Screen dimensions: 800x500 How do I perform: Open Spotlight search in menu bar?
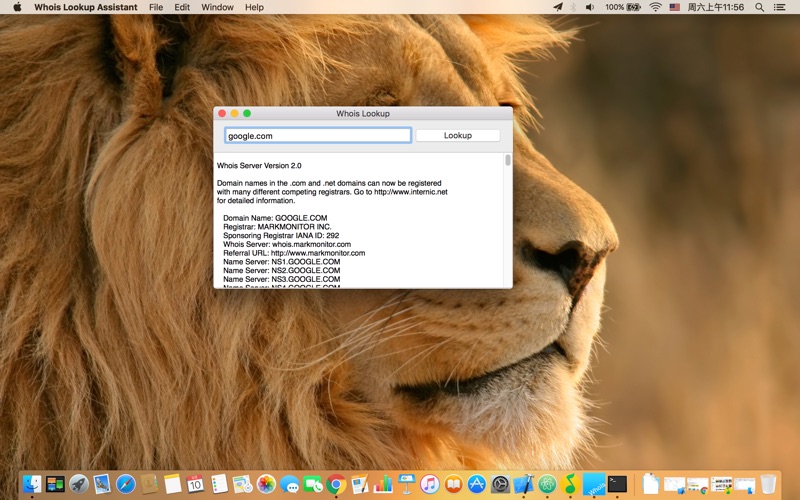759,7
